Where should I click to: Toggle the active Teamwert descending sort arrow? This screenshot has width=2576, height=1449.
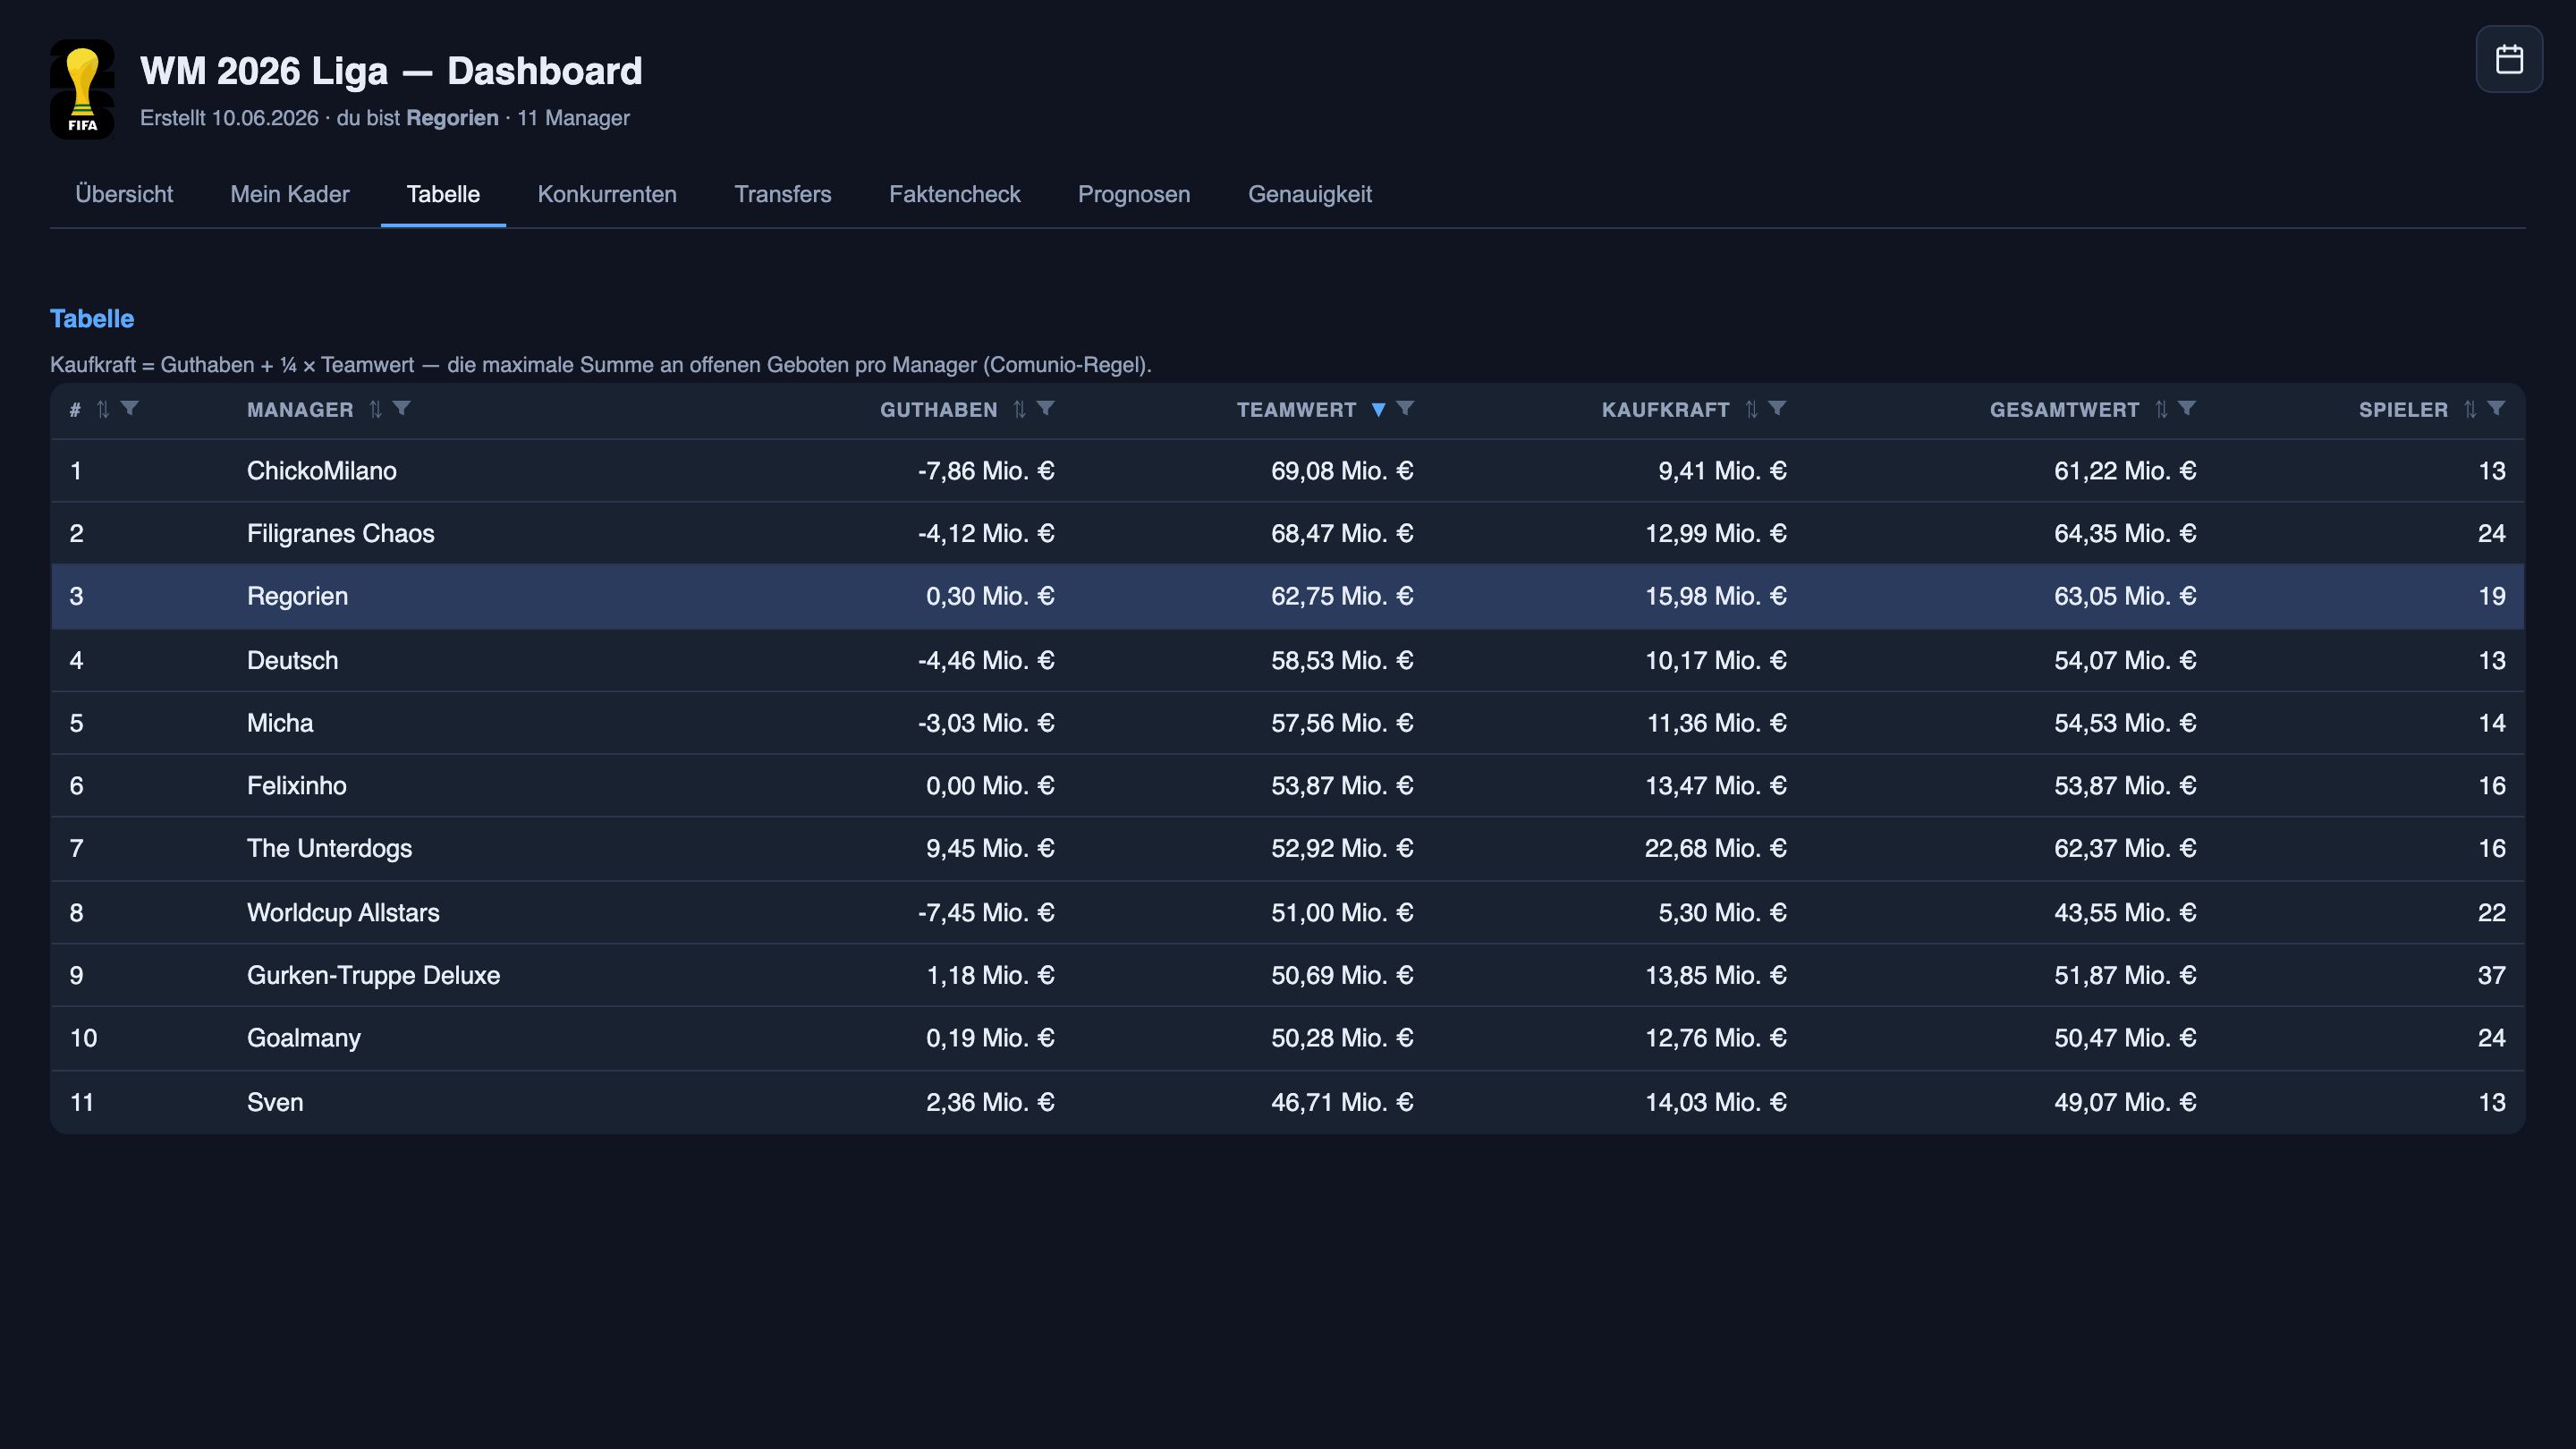[1378, 409]
